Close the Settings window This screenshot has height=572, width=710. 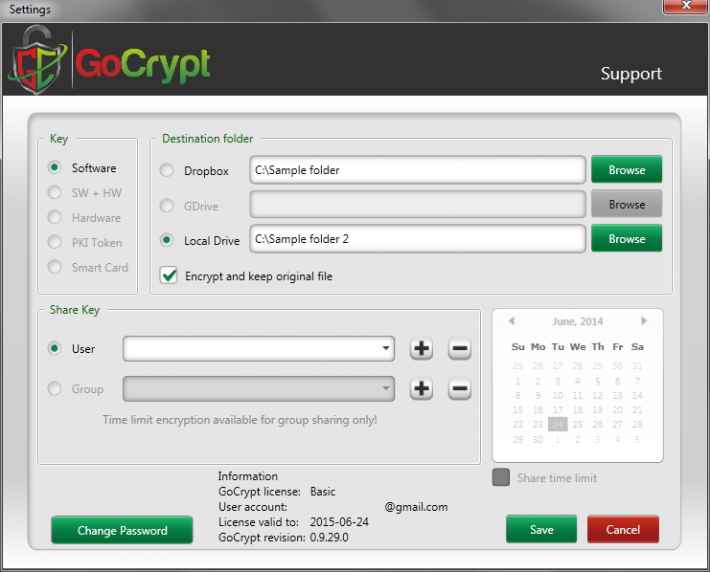pos(686,6)
